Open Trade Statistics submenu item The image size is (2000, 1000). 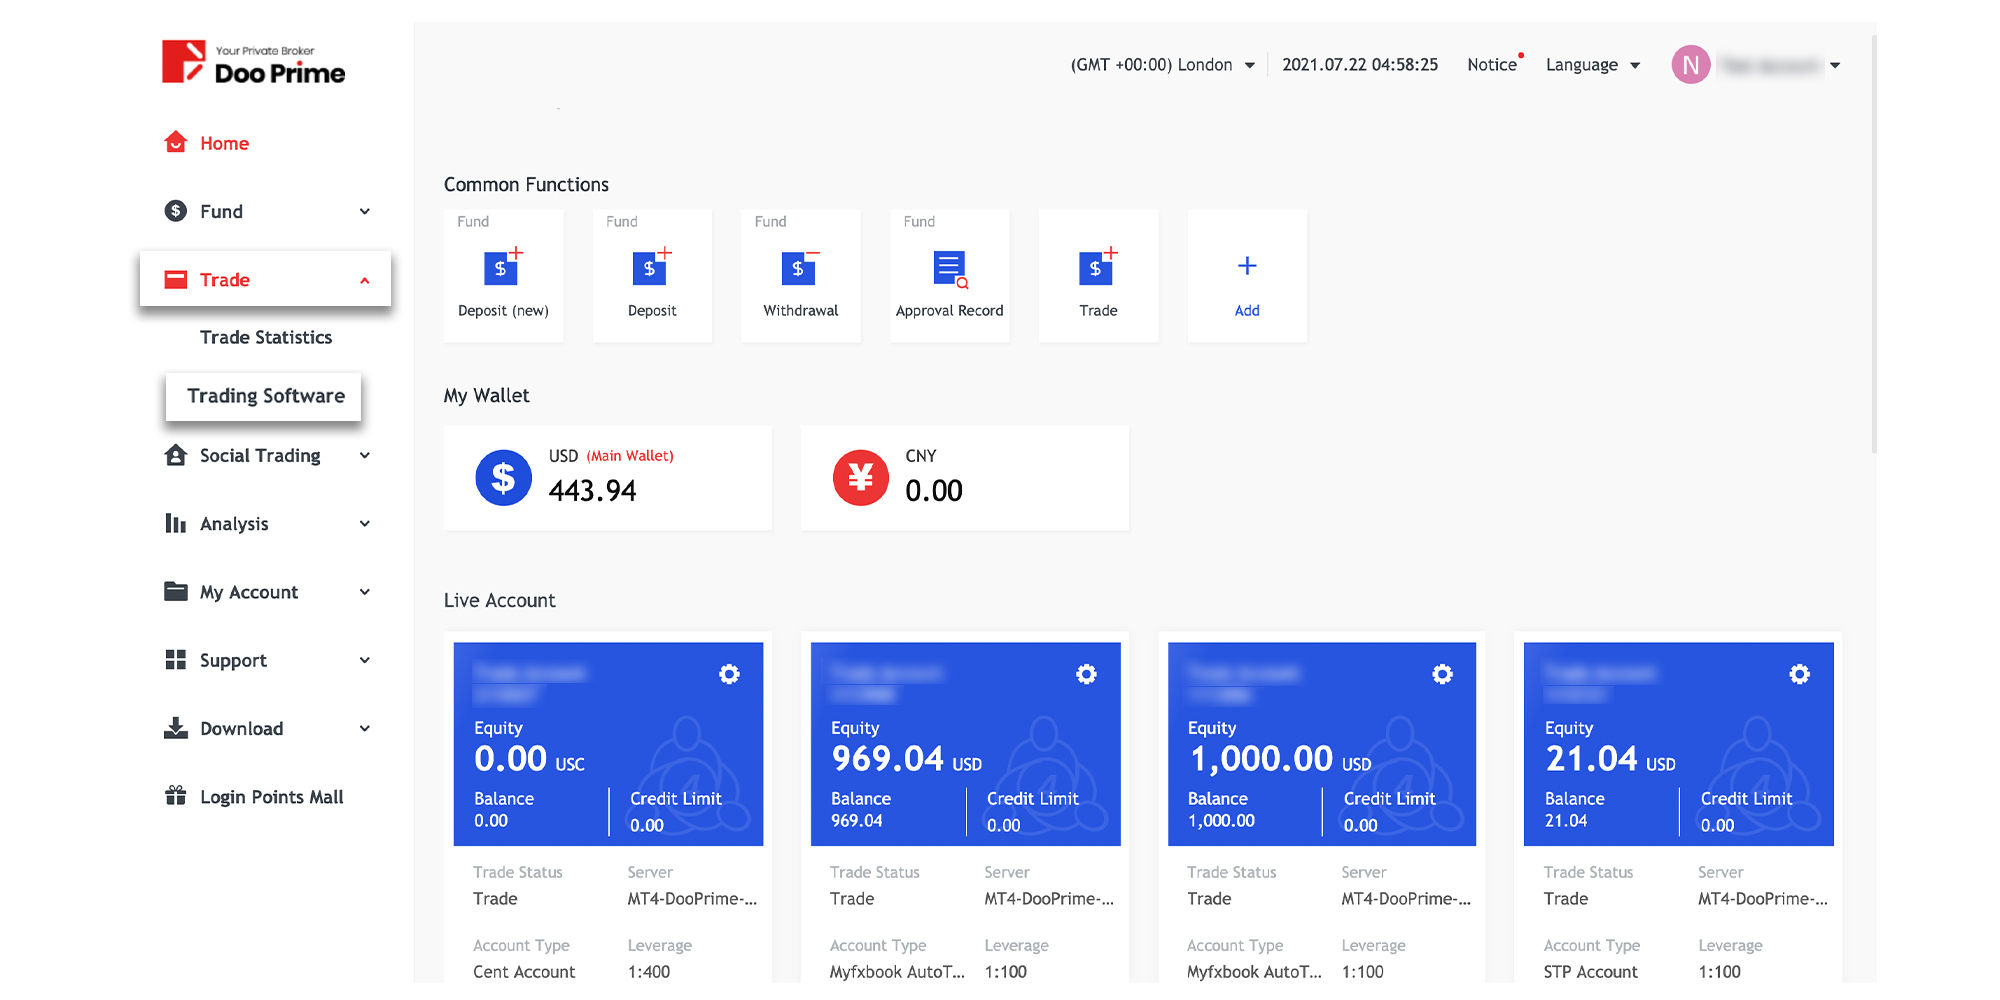pyautogui.click(x=265, y=338)
